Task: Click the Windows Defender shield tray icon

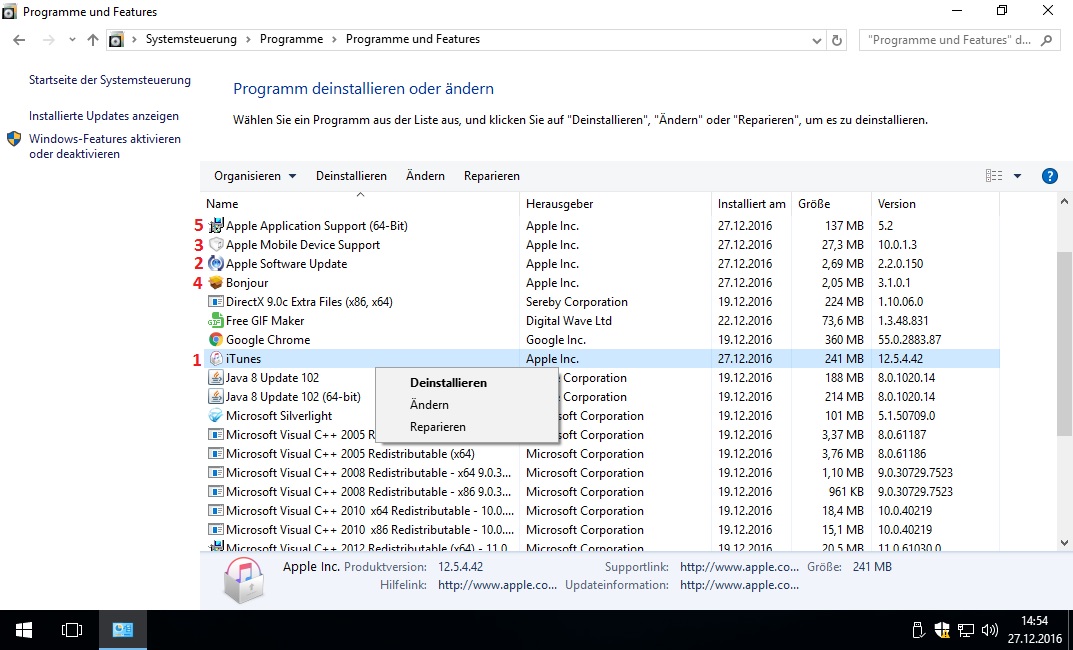Action: [x=942, y=630]
